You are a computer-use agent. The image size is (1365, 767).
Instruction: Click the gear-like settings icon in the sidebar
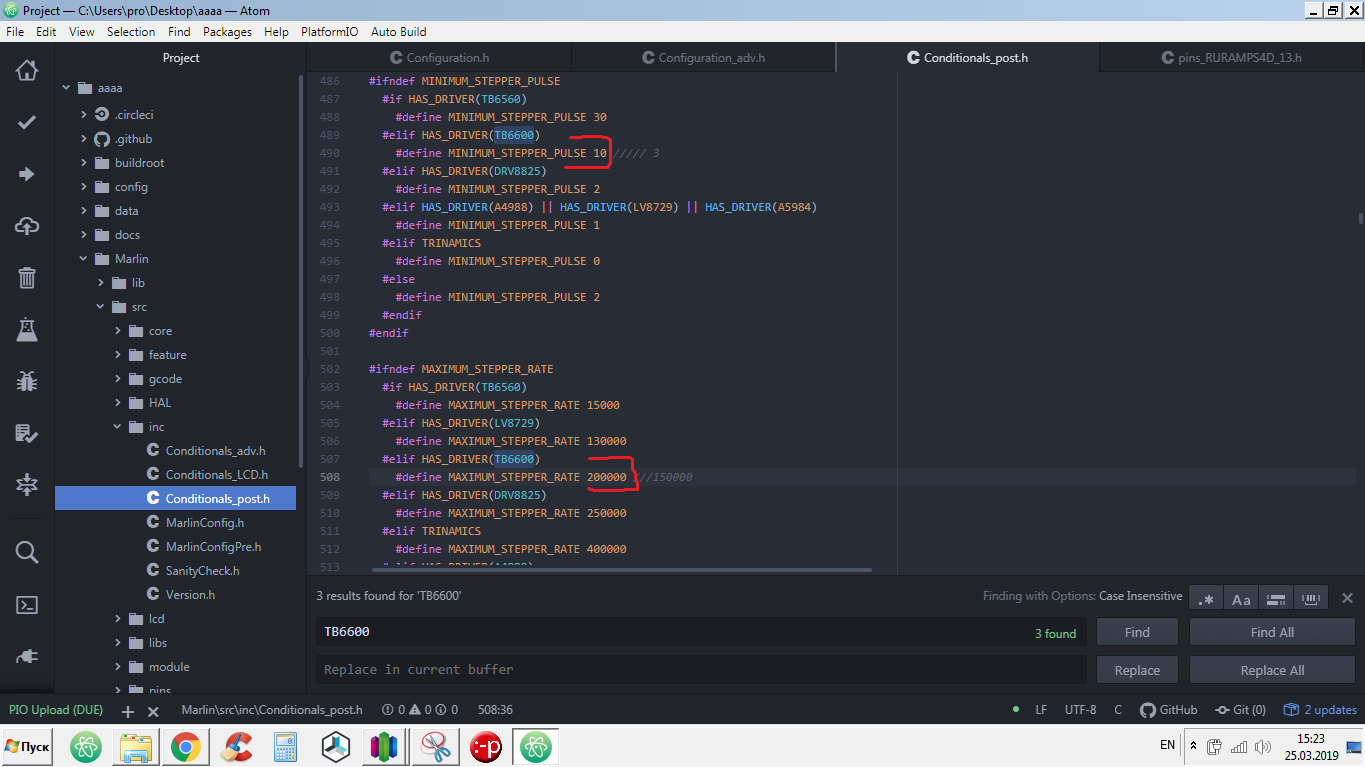(27, 485)
